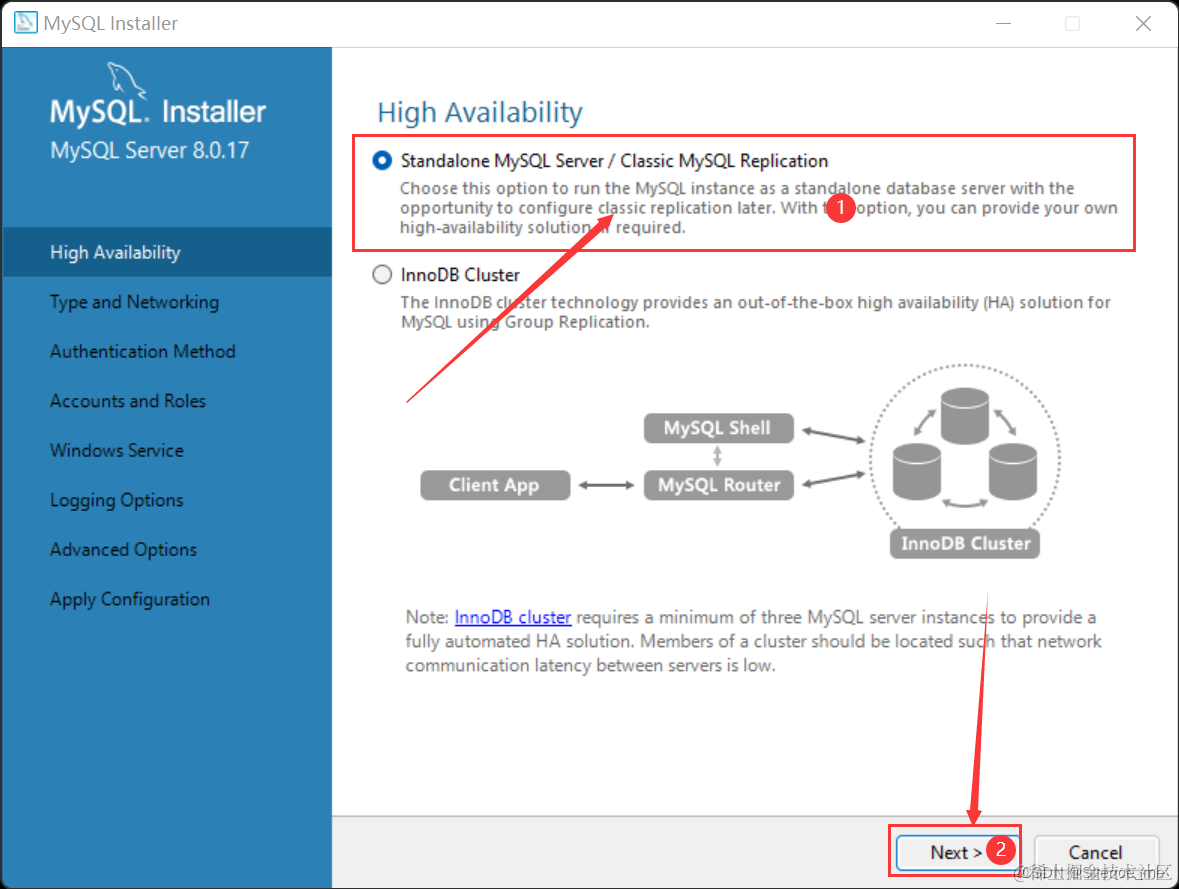Click the Client App diagram box
Screen dimensions: 1179x889
[495, 485]
